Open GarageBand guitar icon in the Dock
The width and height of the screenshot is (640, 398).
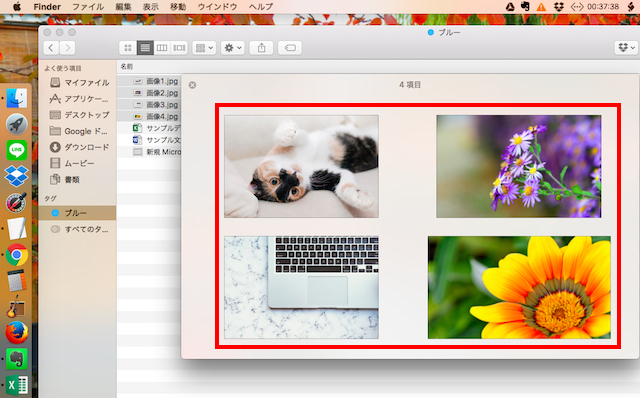click(16, 307)
